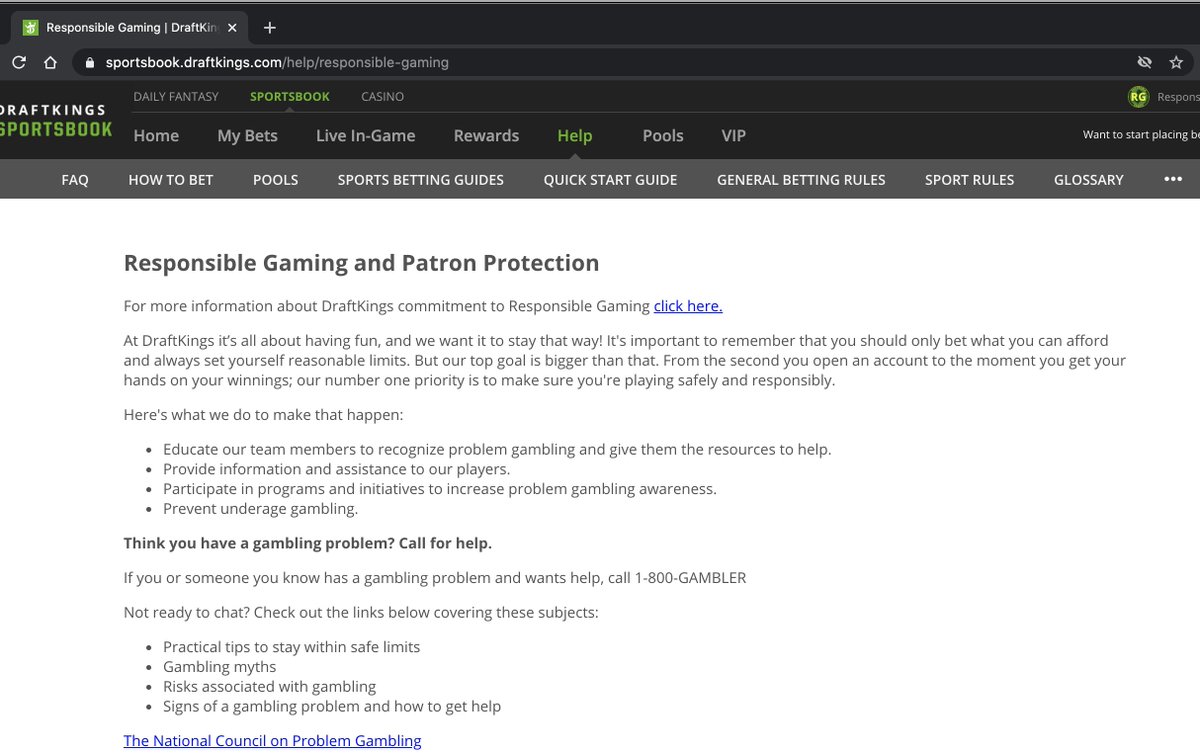Open the Help menu item
This screenshot has height=753, width=1200.
[574, 135]
